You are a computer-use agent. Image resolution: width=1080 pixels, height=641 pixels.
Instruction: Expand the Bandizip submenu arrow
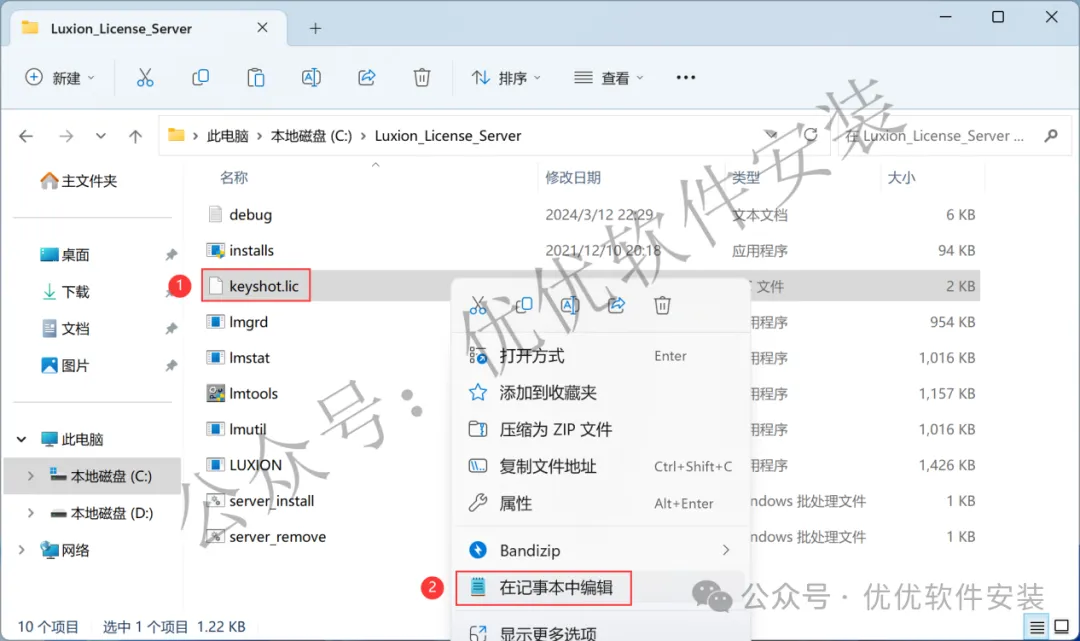[726, 550]
